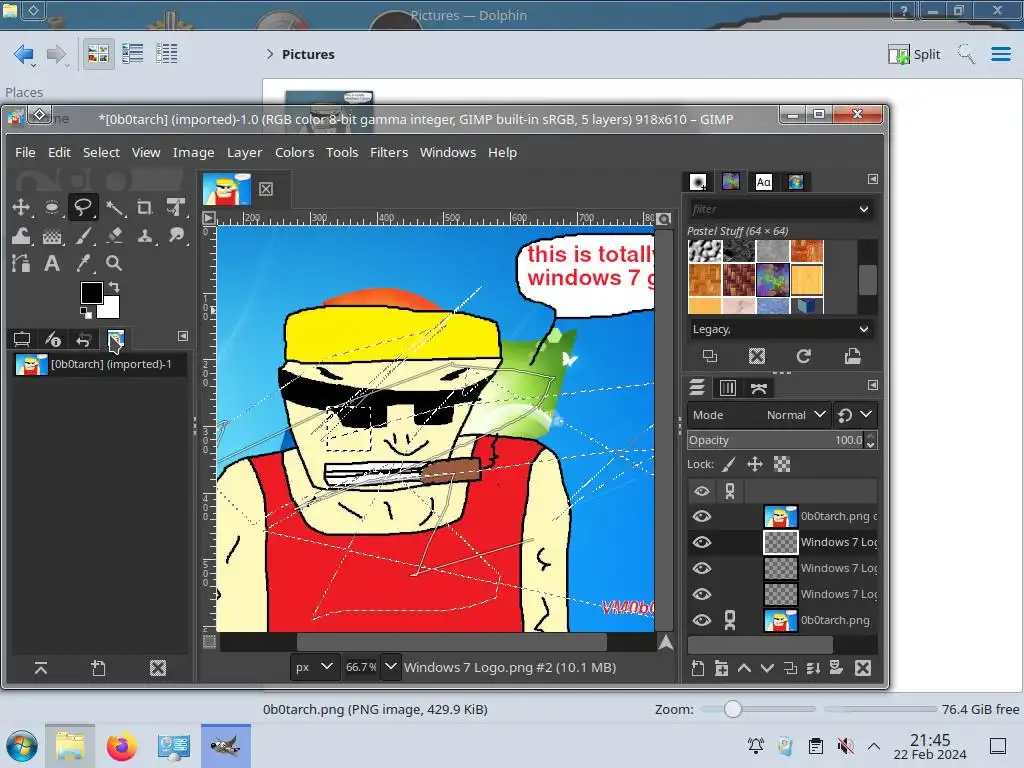Select the Free Select lasso tool
Screen dimensions: 1024x768
tap(83, 208)
